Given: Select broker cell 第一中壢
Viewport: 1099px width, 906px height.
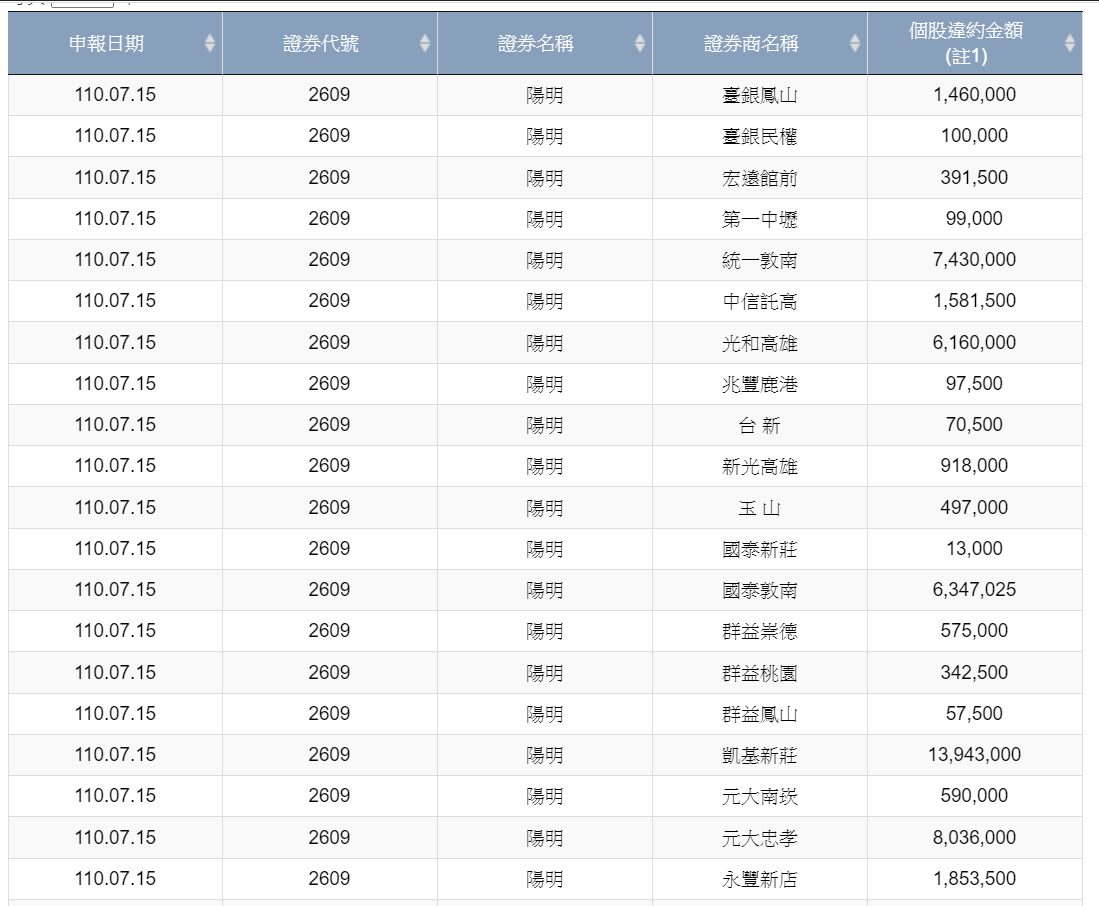Looking at the screenshot, I should tap(760, 219).
